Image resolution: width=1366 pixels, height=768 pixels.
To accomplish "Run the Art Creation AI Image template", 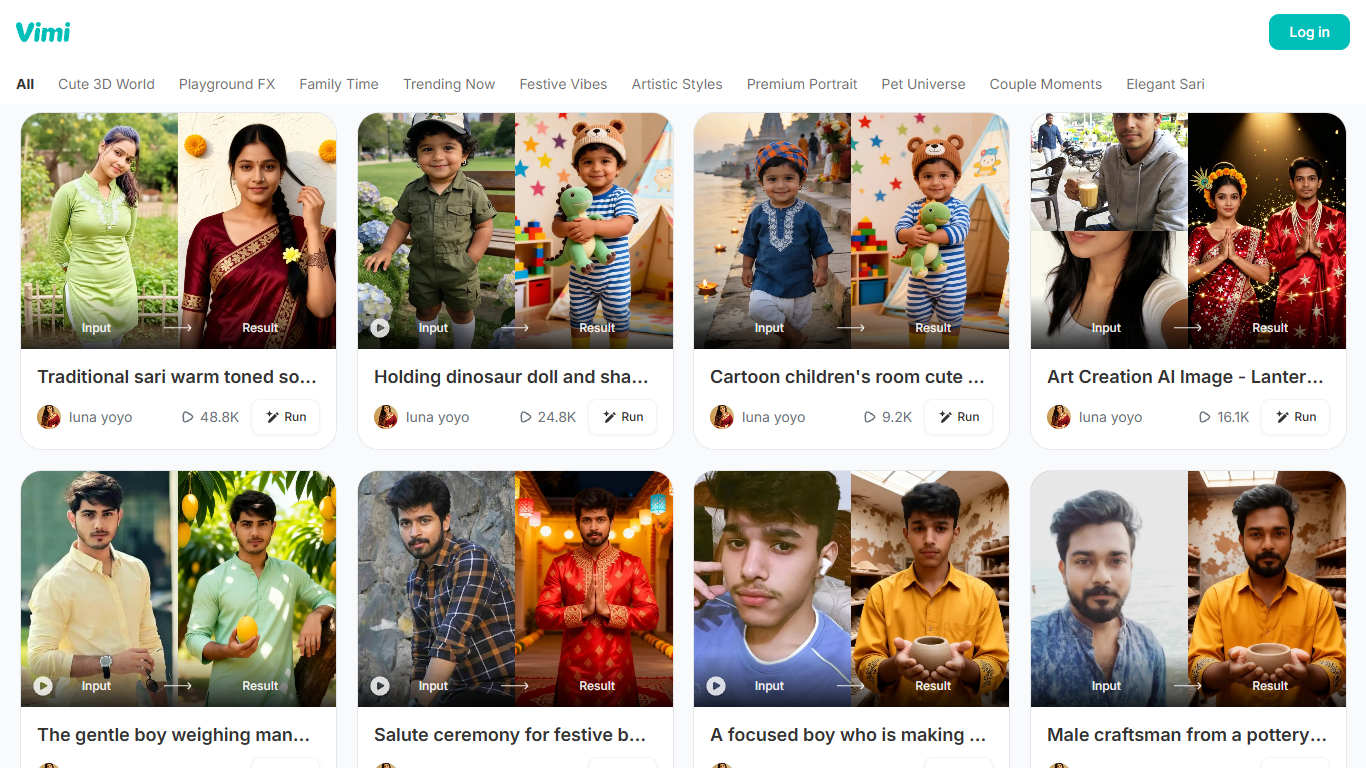I will pos(1295,417).
